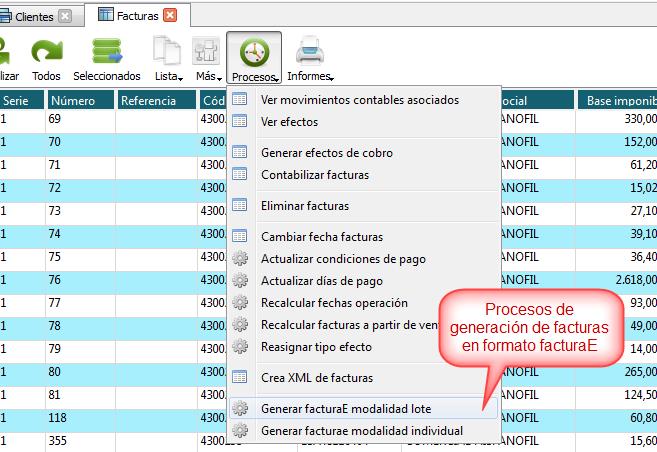Expand the Más dropdown arrow
This screenshot has height=452, width=657.
[x=218, y=77]
